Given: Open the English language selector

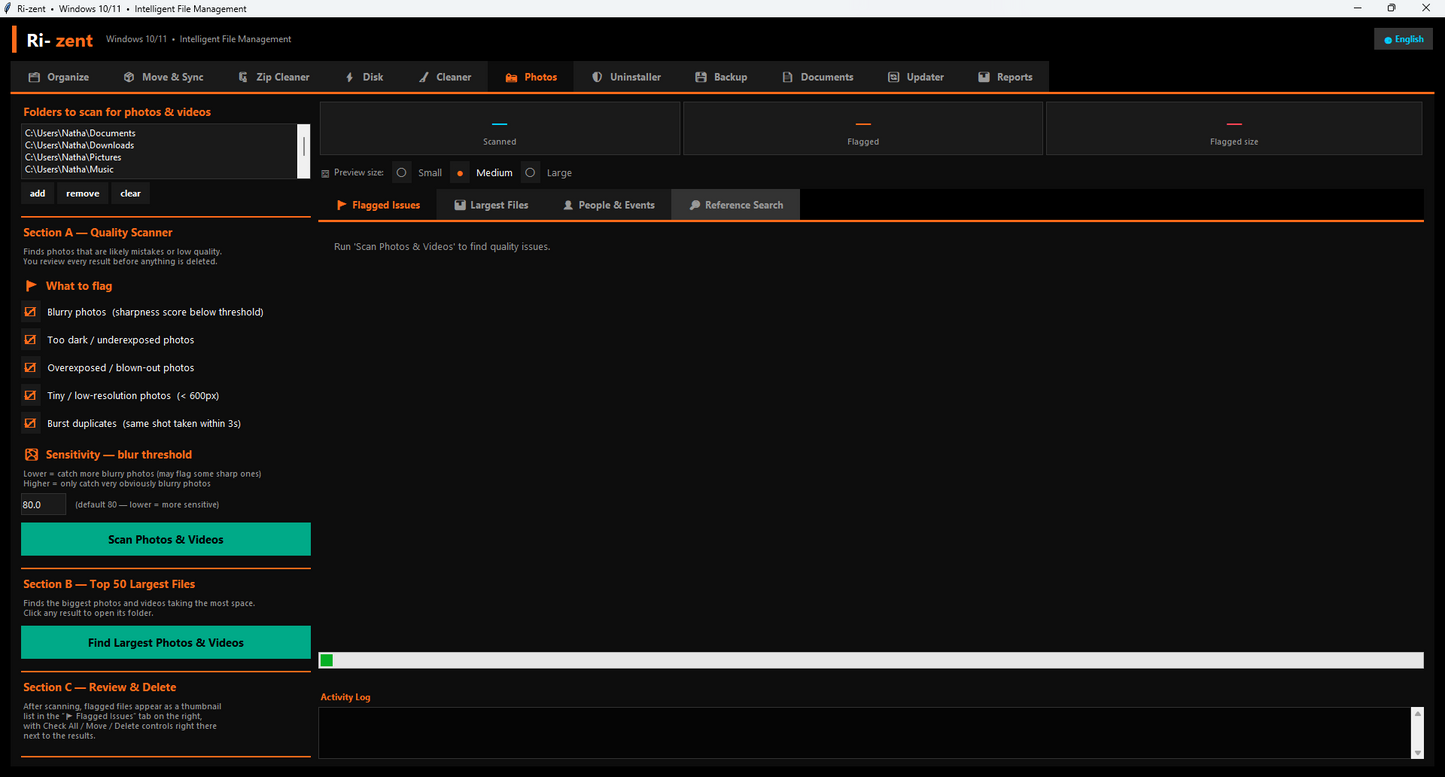Looking at the screenshot, I should (x=1403, y=39).
